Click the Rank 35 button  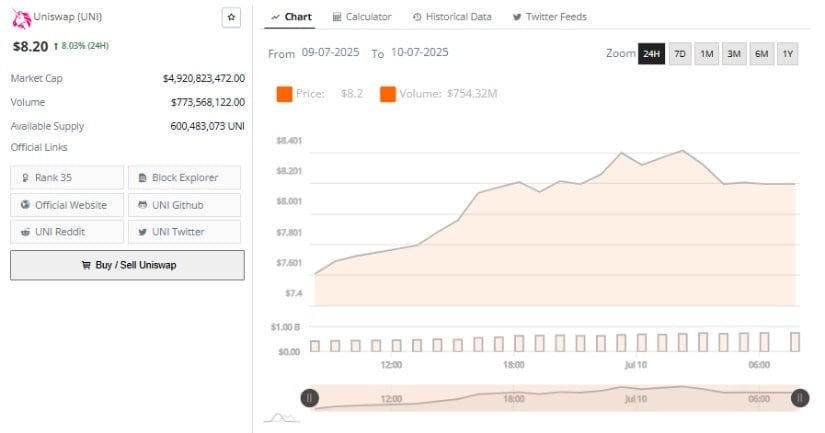(67, 177)
